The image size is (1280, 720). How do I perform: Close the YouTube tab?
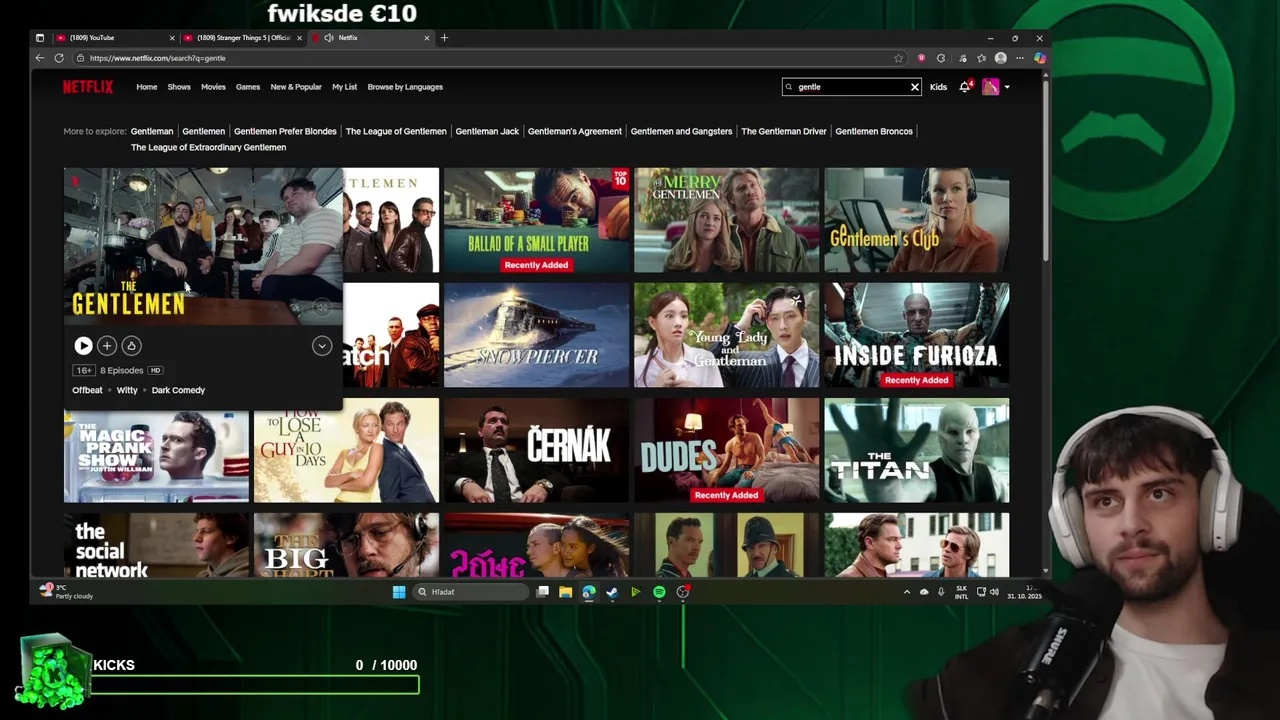172,38
